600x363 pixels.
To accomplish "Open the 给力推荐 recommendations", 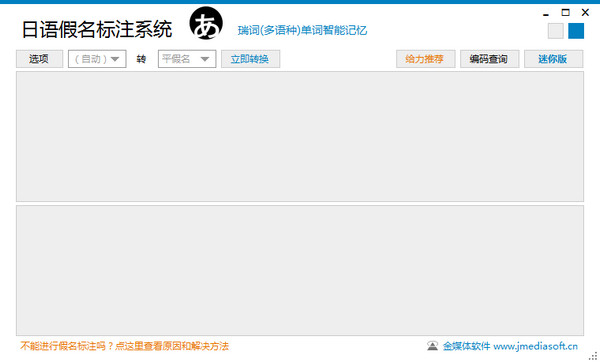I will pos(426,59).
